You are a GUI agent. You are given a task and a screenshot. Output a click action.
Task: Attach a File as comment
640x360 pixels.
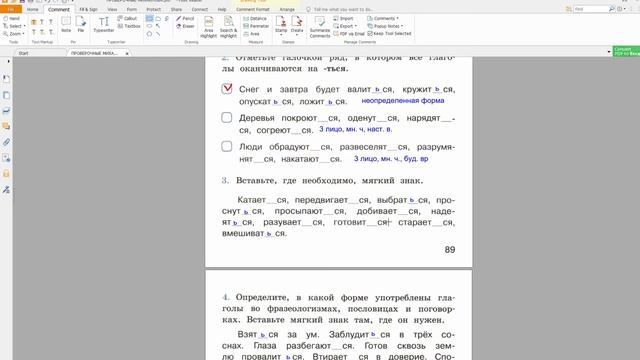click(81, 24)
